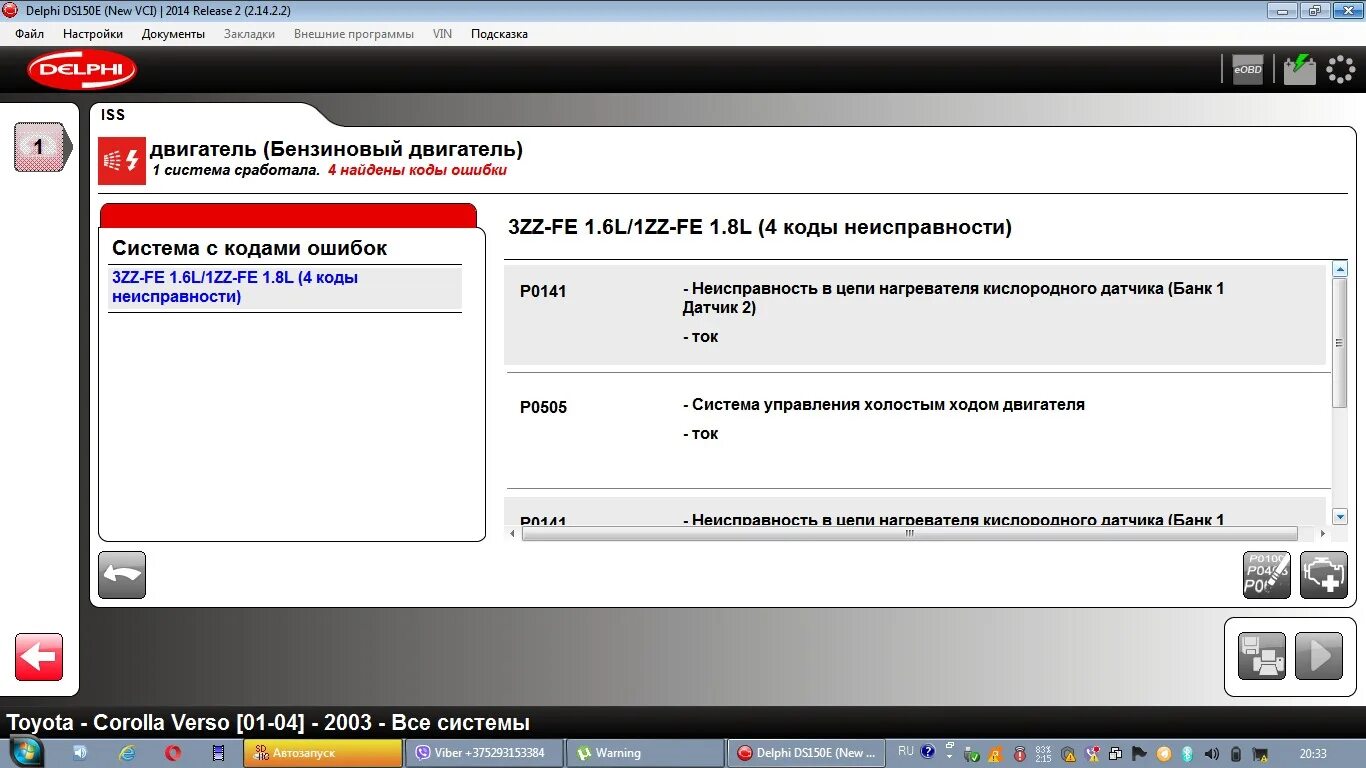Click the Action Center flag icon
The height and width of the screenshot is (768, 1366).
click(x=1139, y=753)
